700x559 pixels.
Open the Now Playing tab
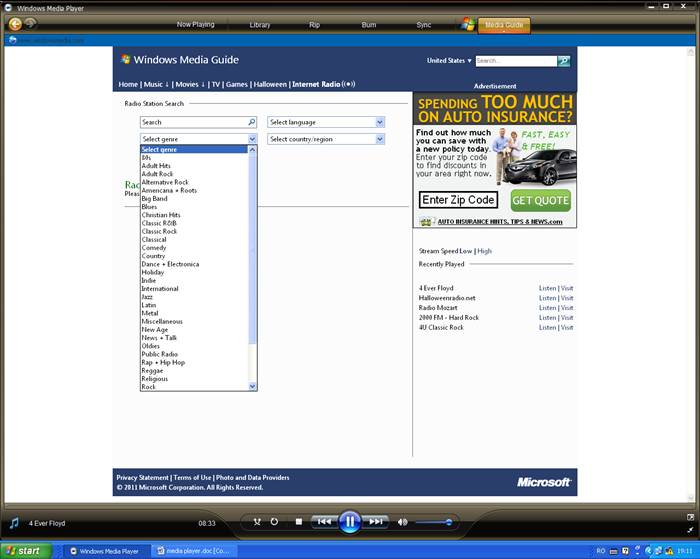coord(196,25)
